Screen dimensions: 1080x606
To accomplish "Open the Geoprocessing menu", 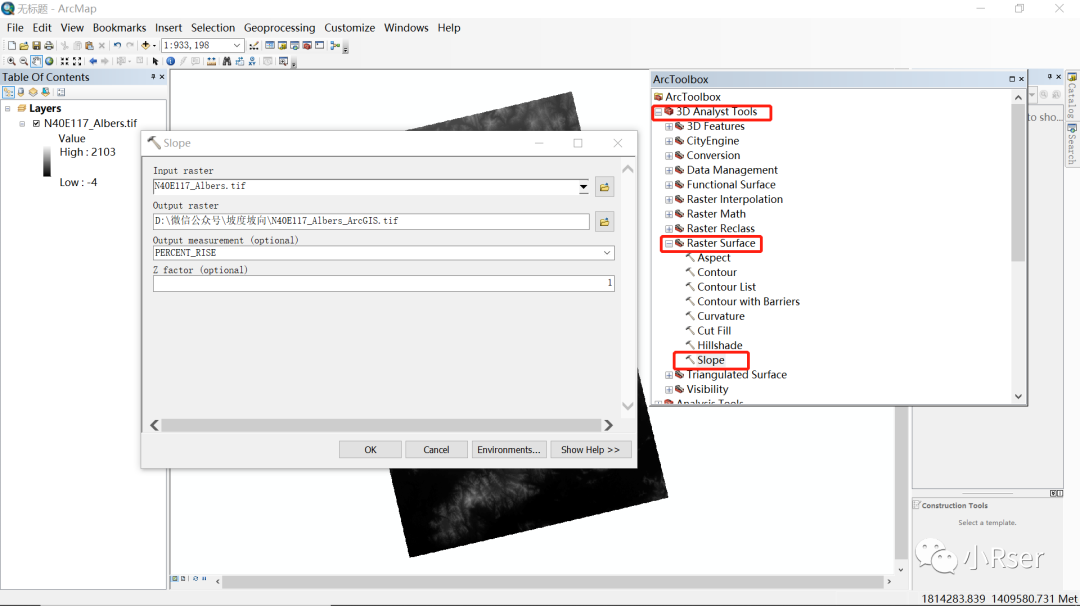I will coord(279,28).
